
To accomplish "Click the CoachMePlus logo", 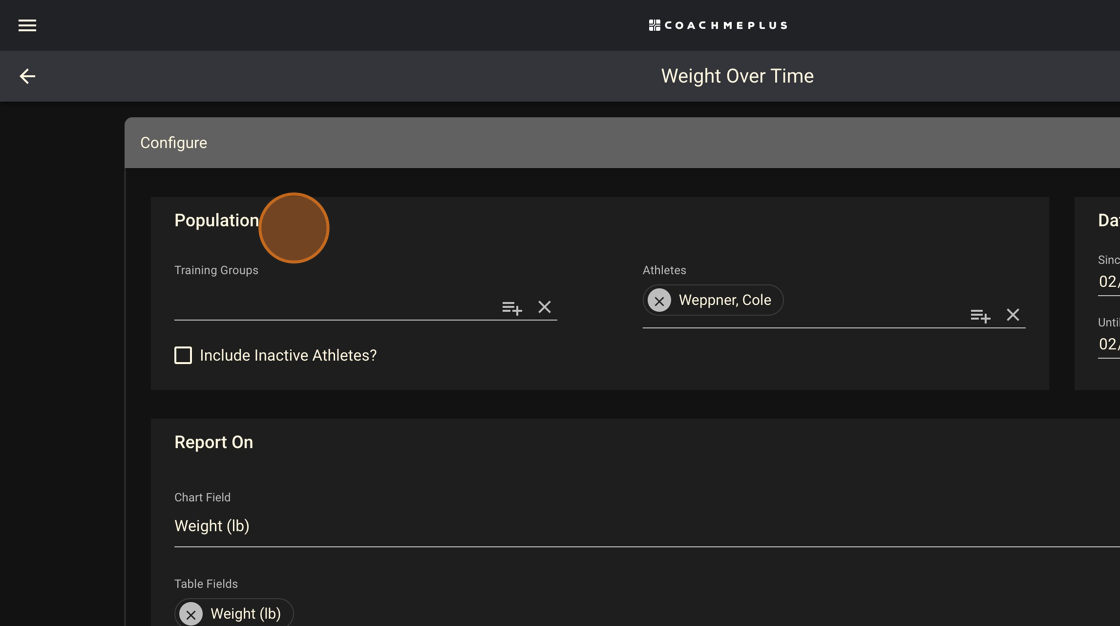I will tap(718, 25).
